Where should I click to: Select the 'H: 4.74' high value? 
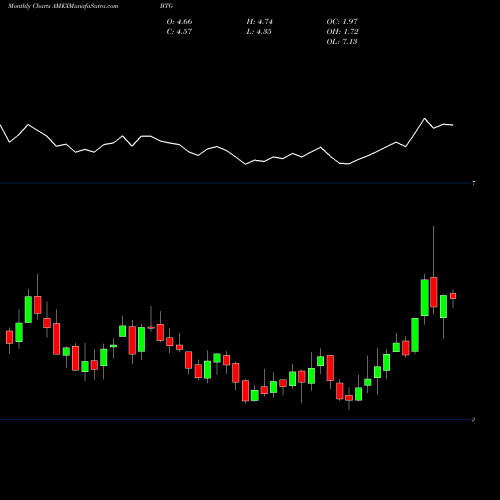click(x=260, y=22)
